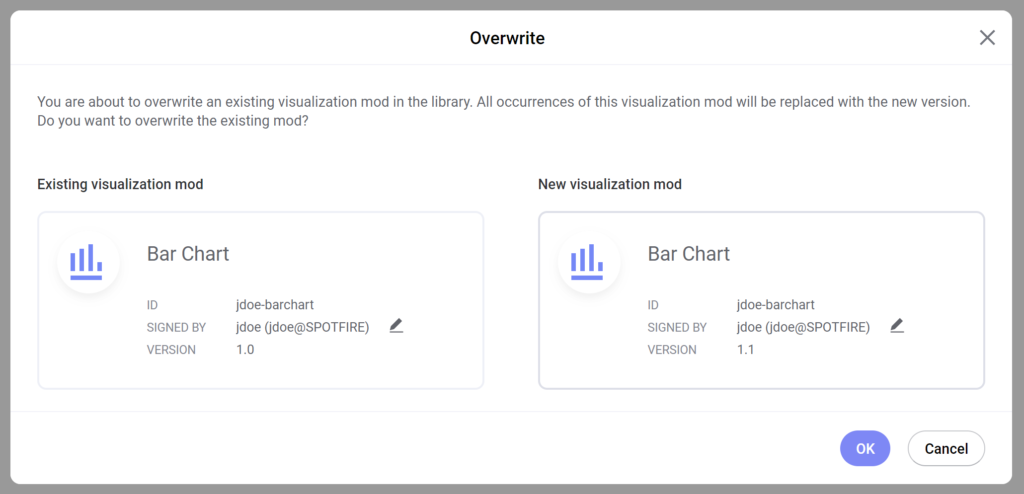Click the "Existing visualization mod" heading

(120, 184)
